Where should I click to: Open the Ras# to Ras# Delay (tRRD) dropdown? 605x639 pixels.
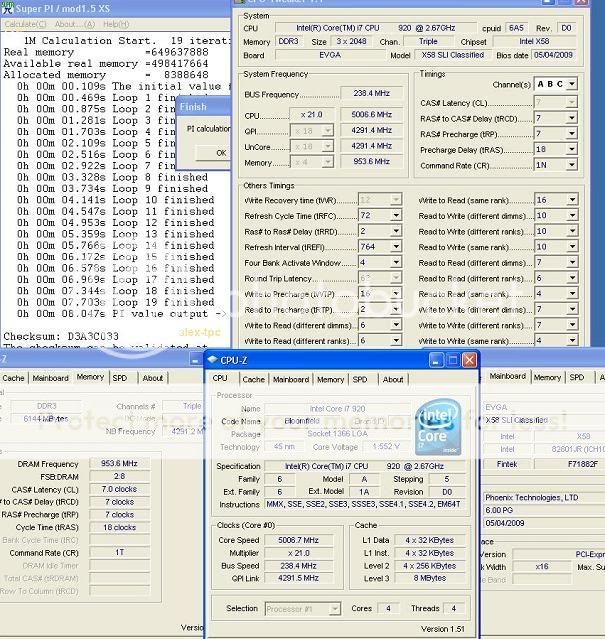coord(396,231)
